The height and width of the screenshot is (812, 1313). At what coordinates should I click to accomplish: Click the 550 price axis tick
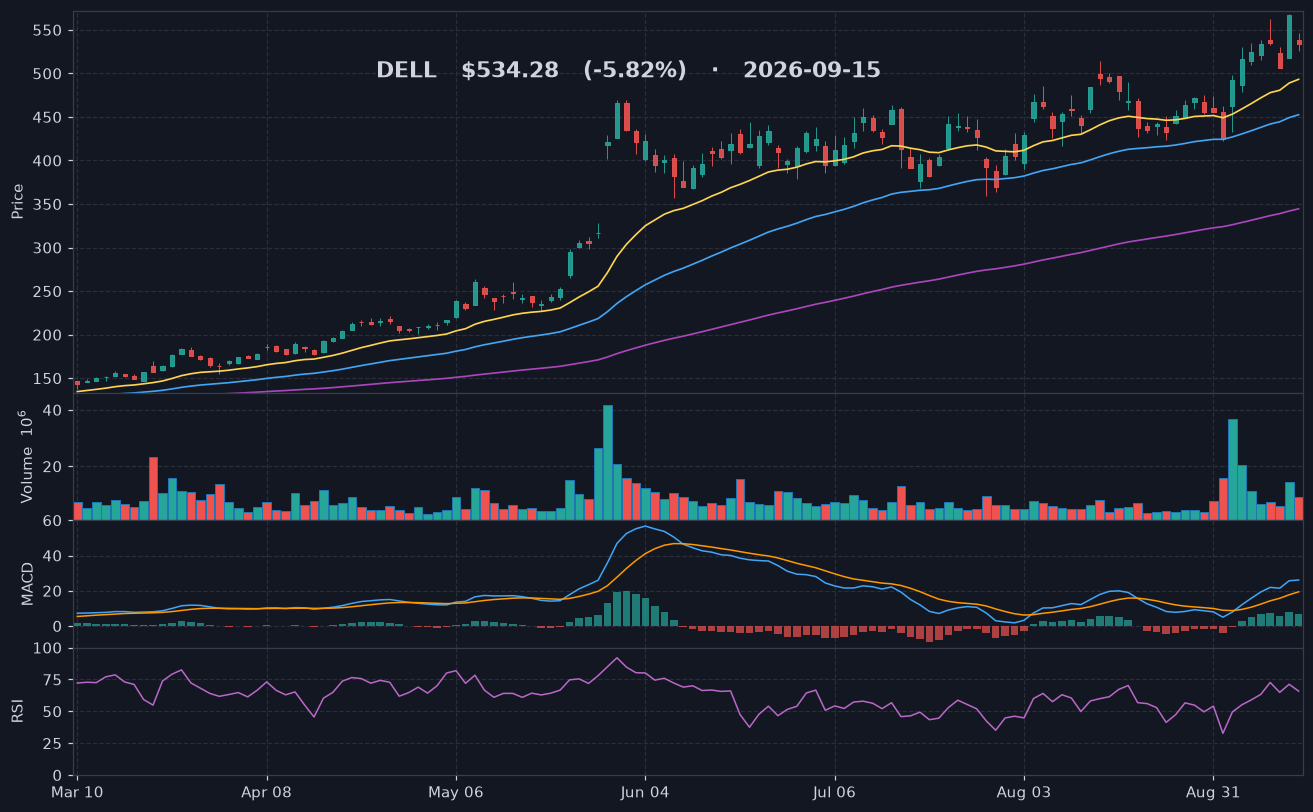click(49, 31)
